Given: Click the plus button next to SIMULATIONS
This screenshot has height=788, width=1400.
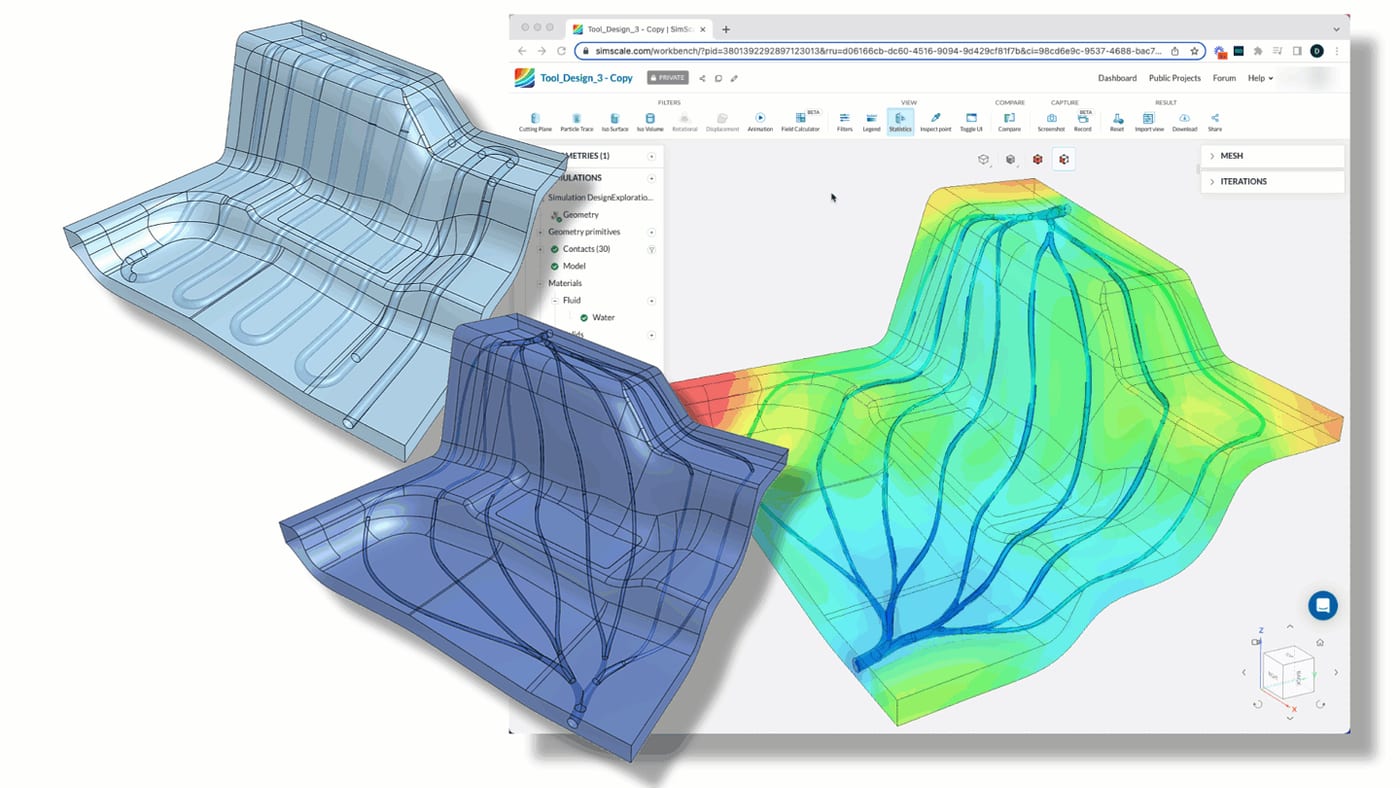Looking at the screenshot, I should click(652, 178).
